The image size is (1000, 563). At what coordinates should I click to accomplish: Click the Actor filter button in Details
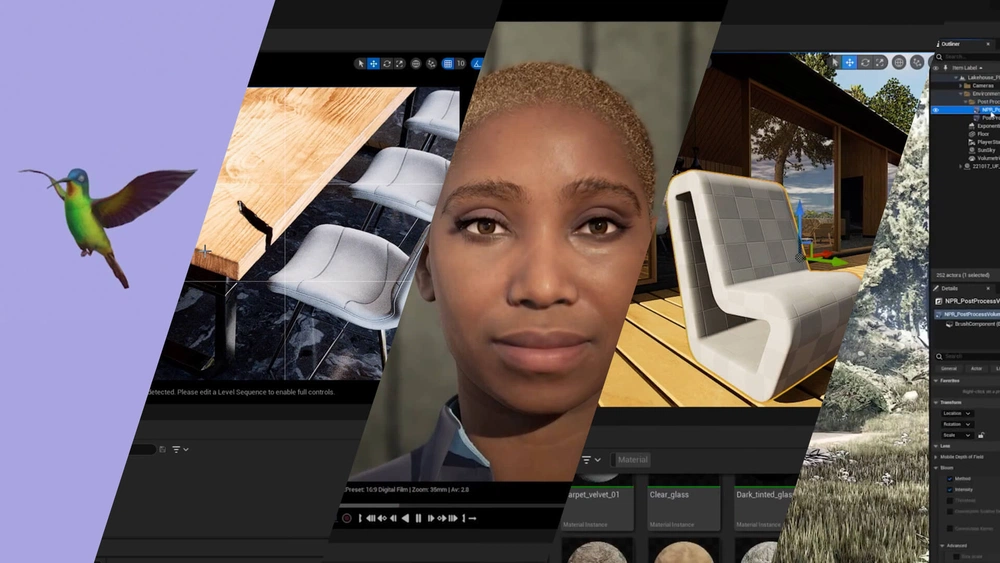[975, 368]
